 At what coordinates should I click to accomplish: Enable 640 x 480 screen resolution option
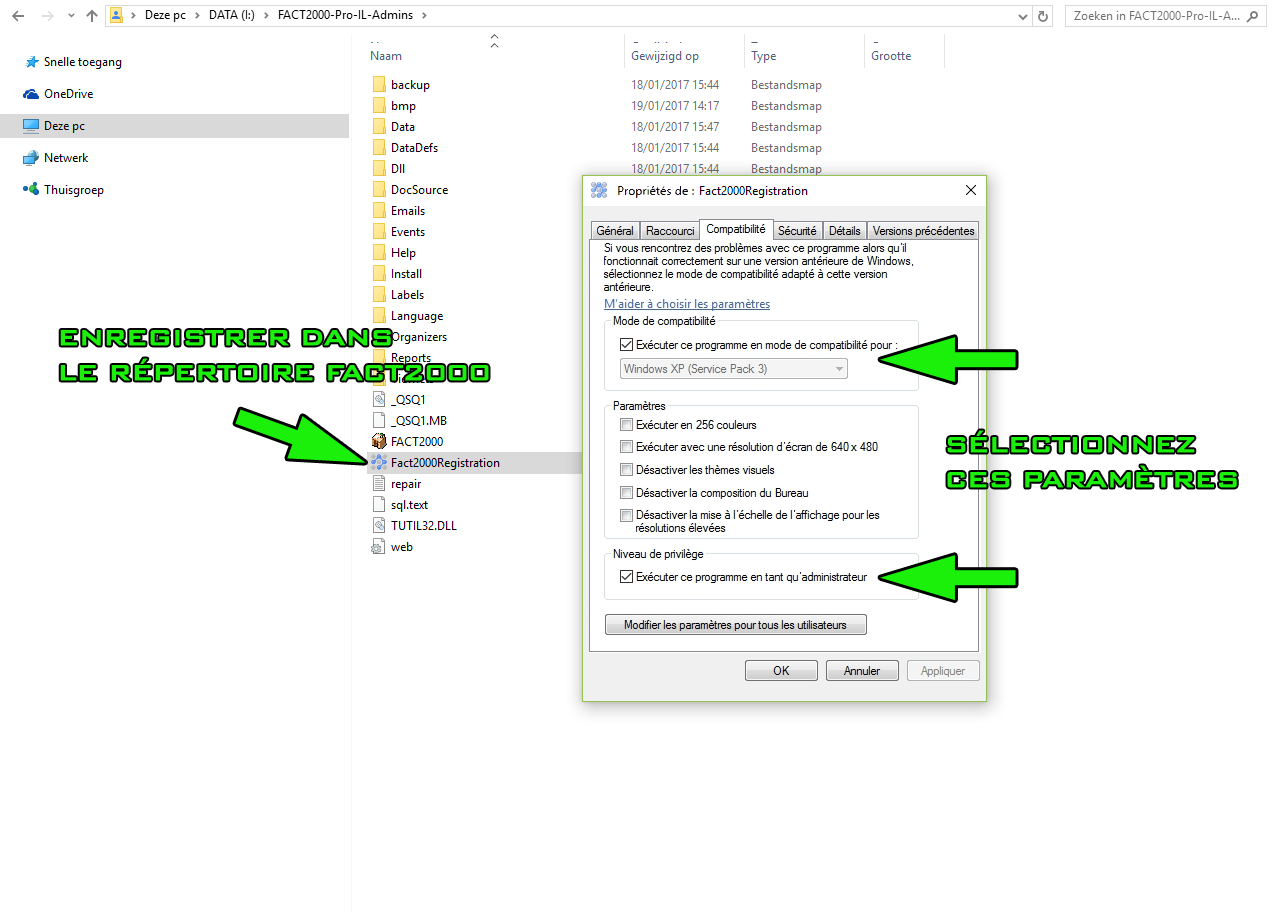627,447
